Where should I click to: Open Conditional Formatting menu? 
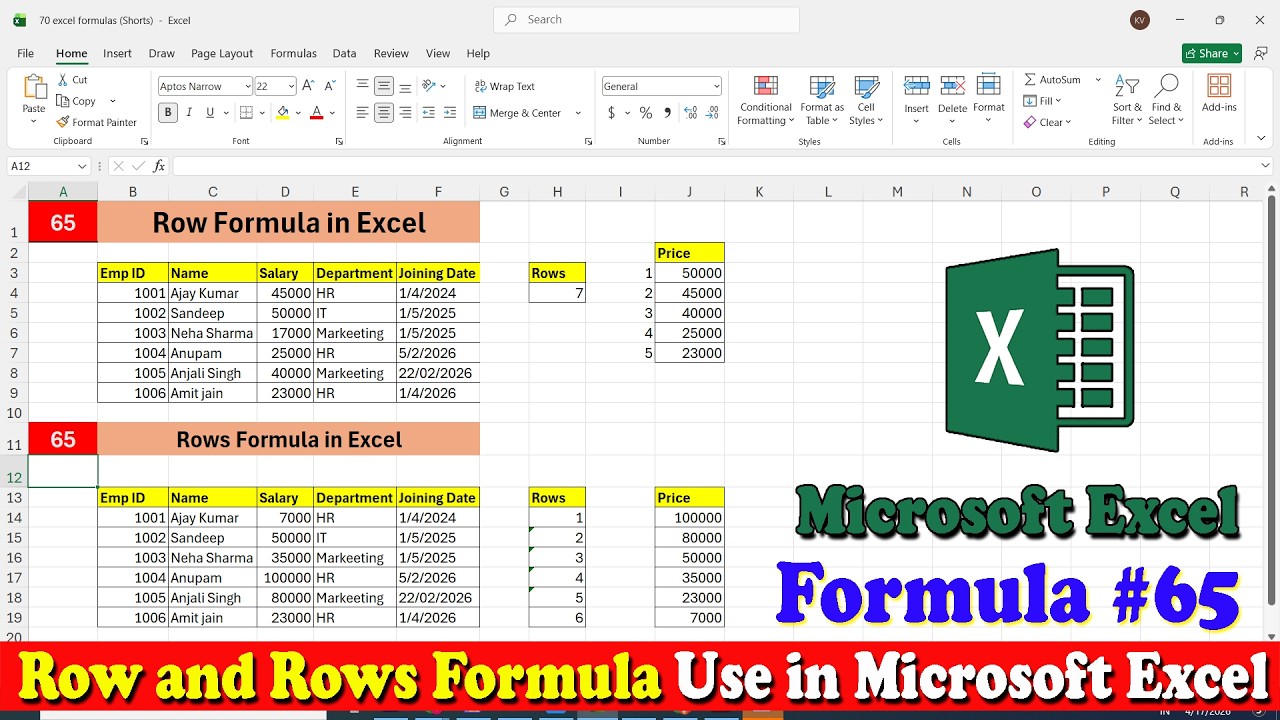766,101
